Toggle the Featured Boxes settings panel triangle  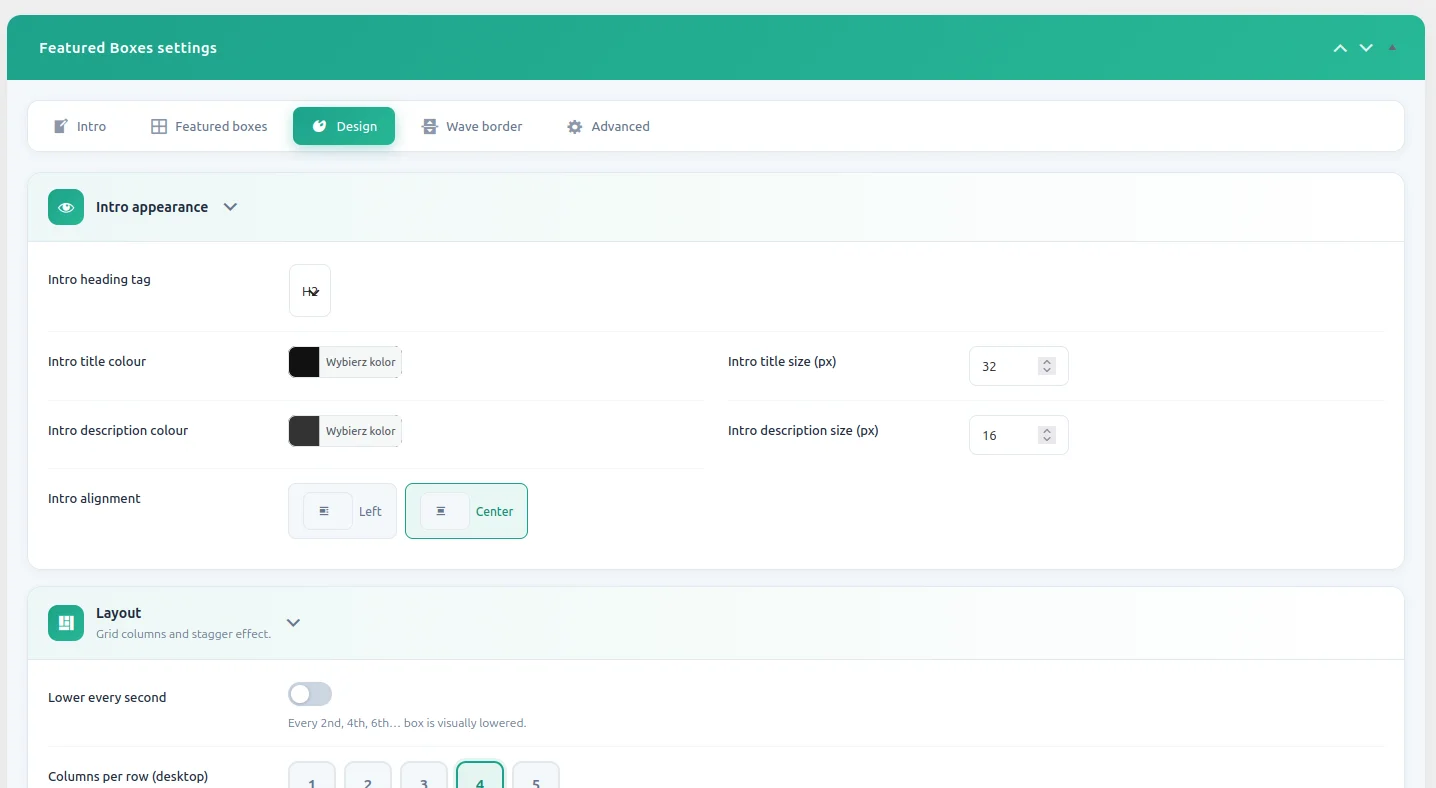pos(1392,48)
